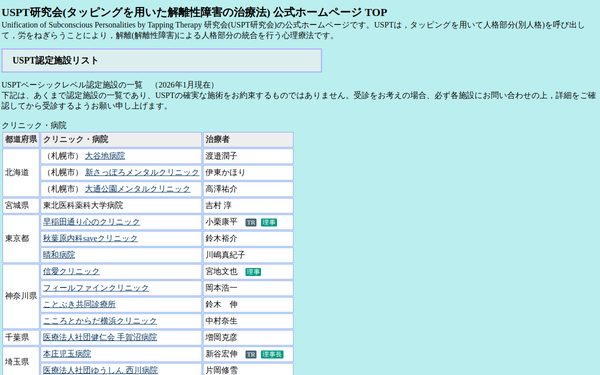Click therapist name 宮地文也
Viewport: 600px width, 375px height.
click(x=221, y=271)
